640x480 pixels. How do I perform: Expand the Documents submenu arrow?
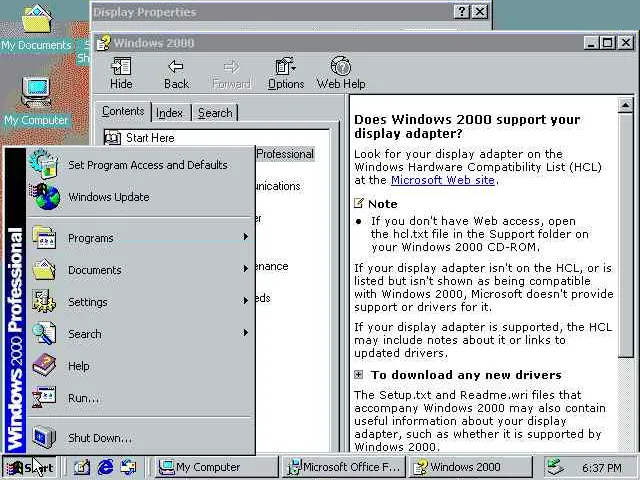tap(245, 269)
